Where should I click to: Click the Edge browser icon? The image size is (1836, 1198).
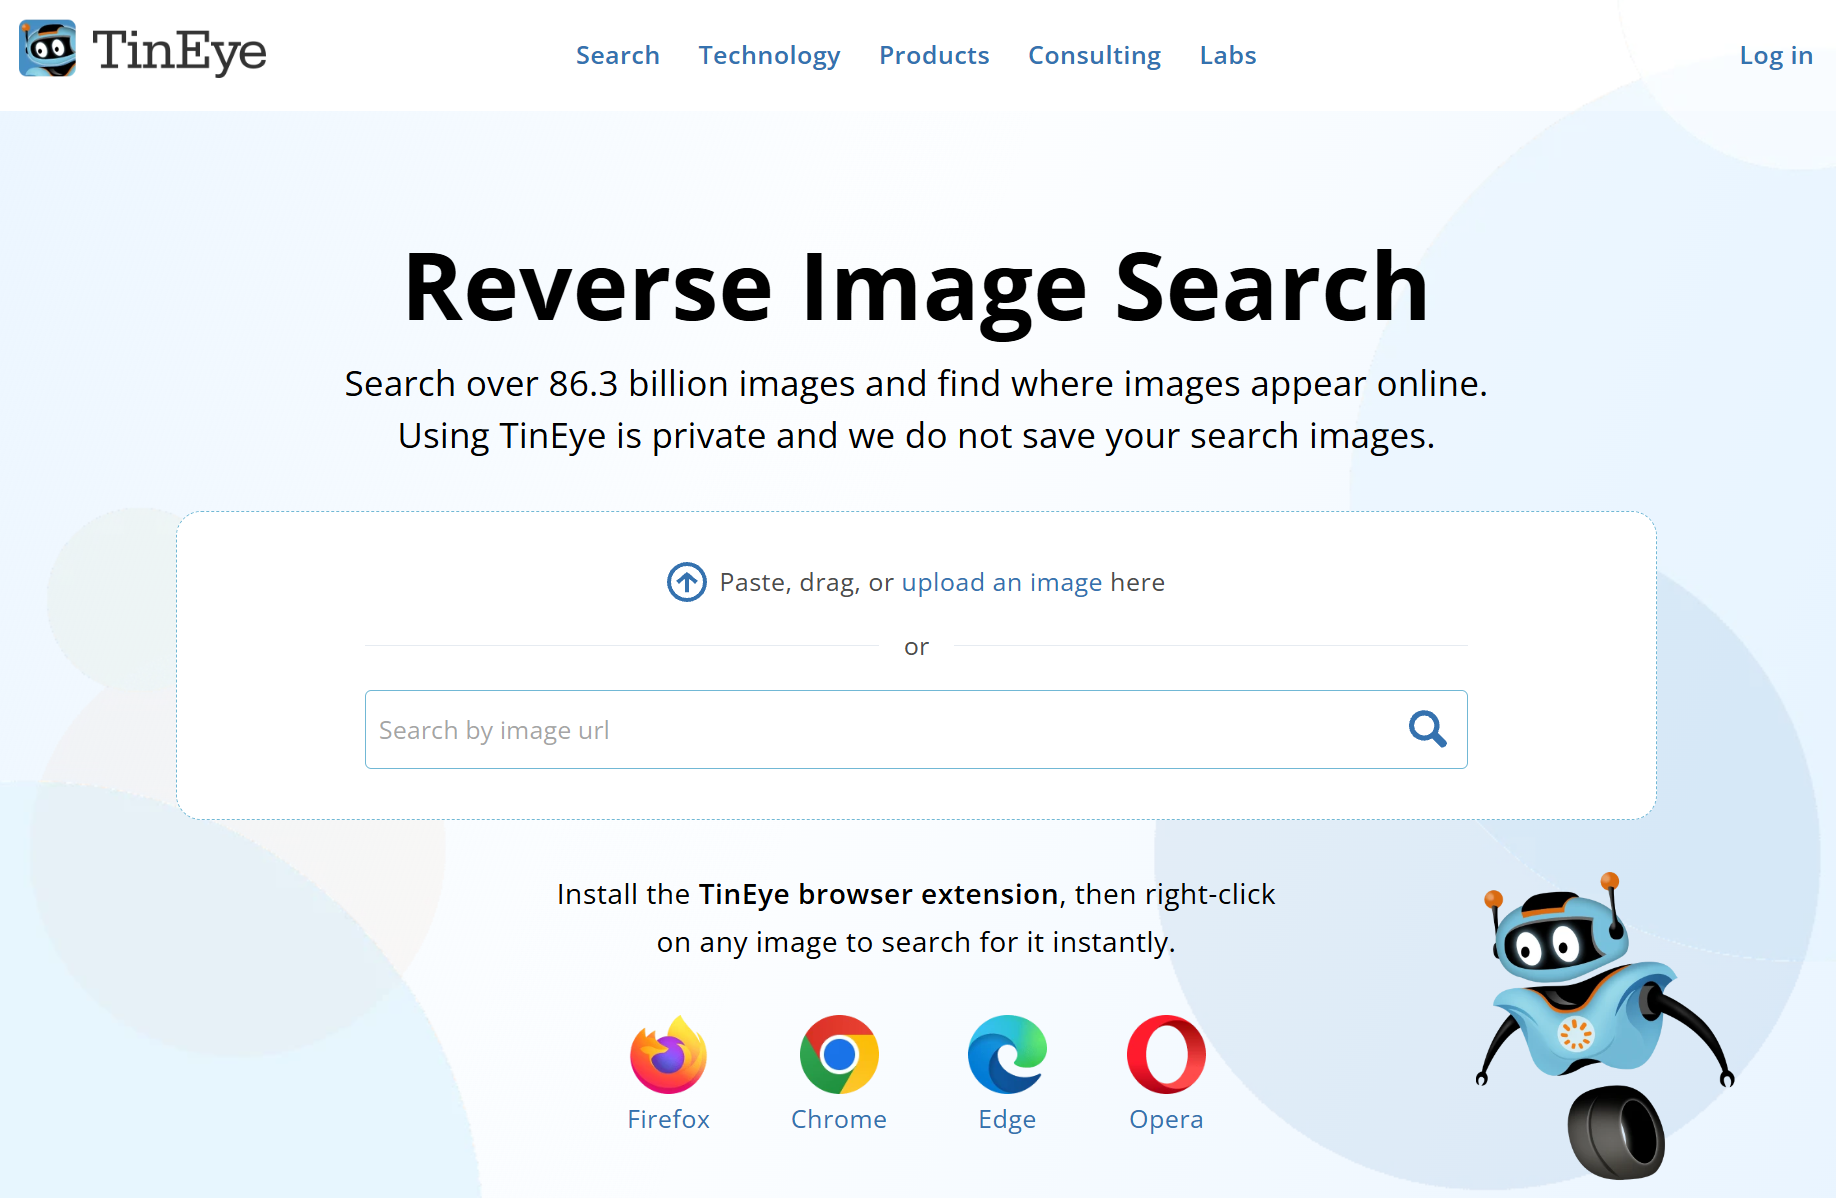tap(1007, 1055)
